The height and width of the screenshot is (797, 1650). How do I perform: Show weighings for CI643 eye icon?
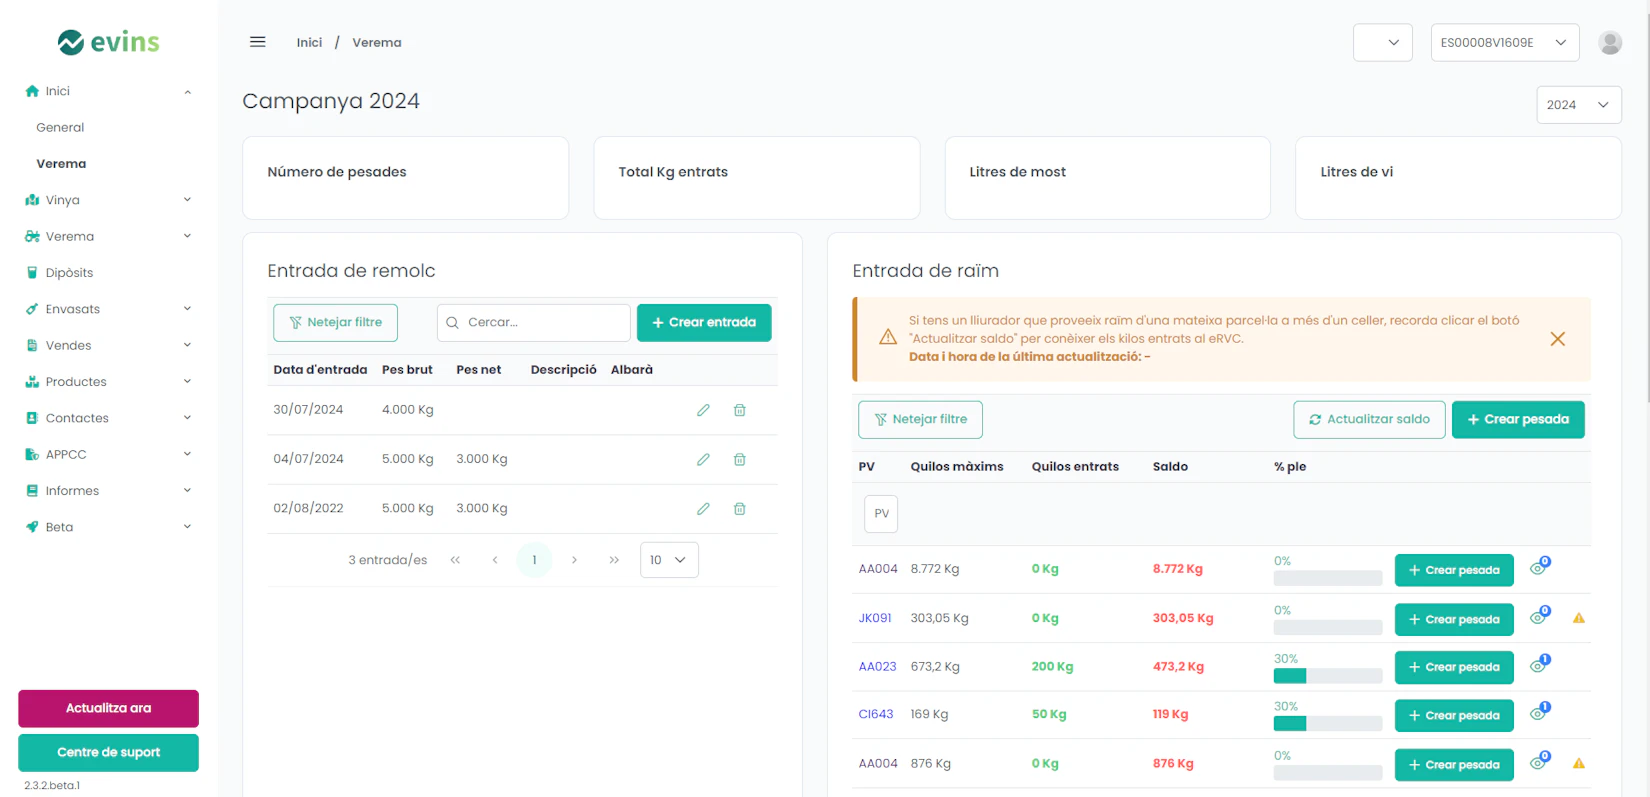tap(1538, 714)
